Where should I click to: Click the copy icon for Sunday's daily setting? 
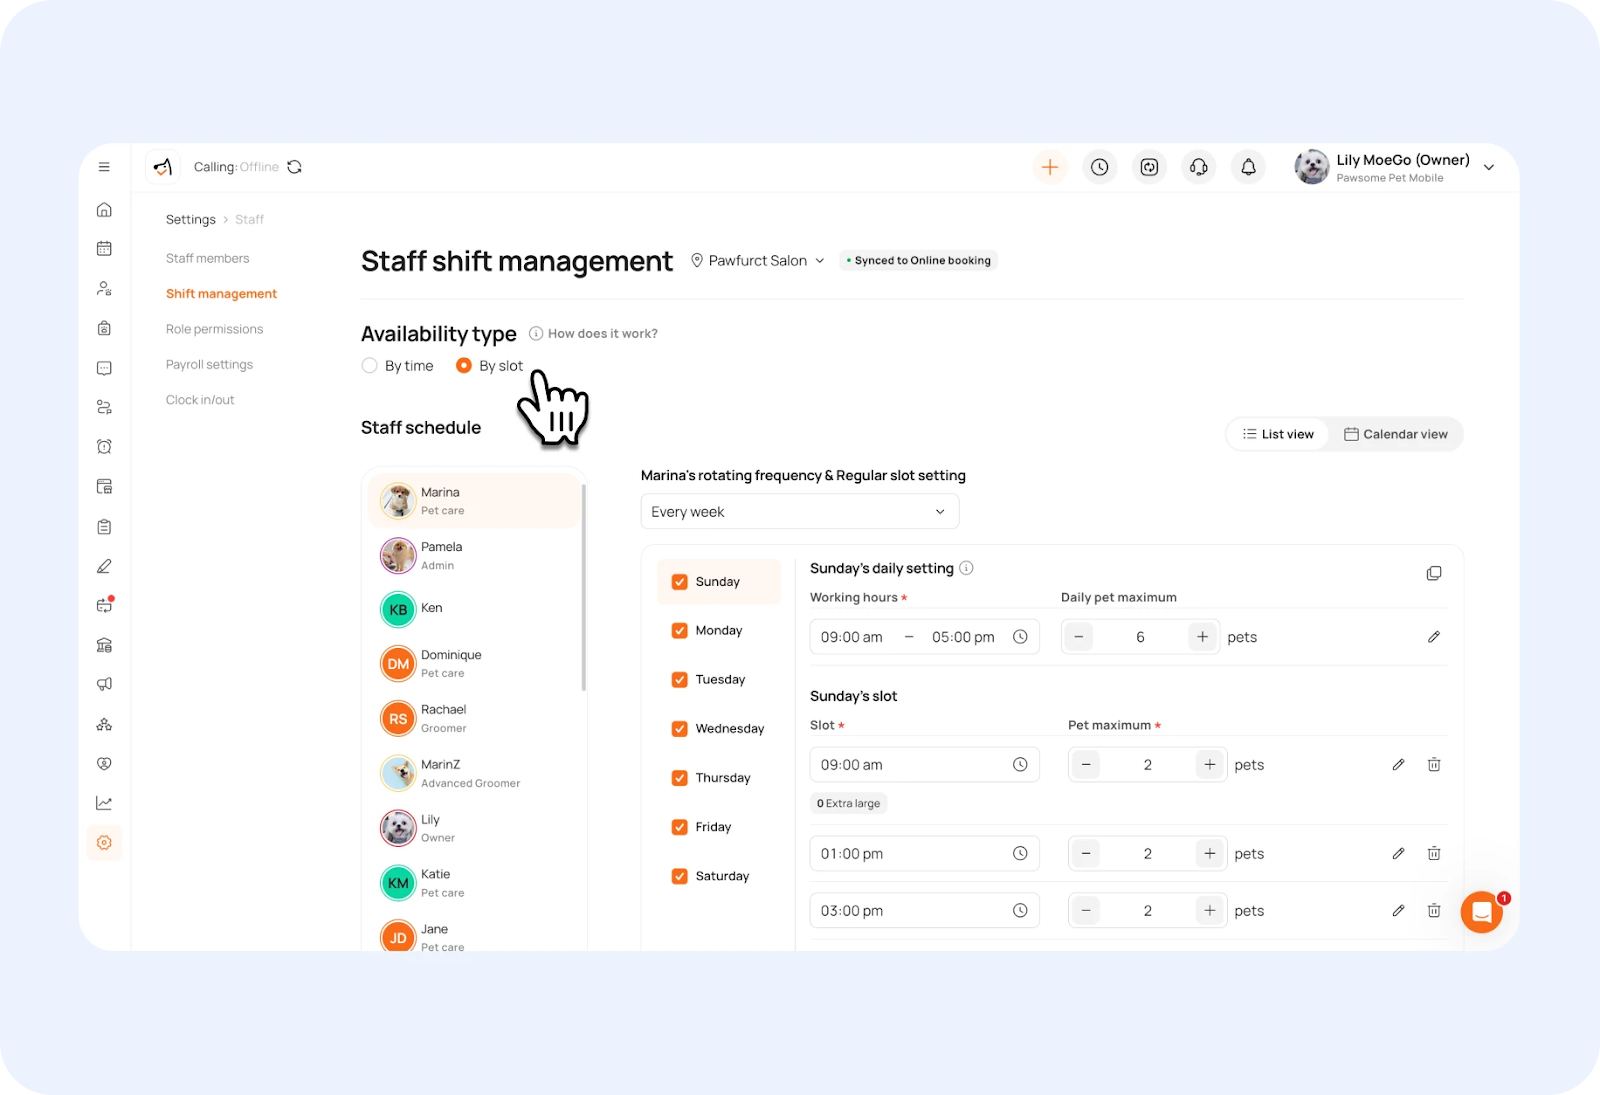point(1433,573)
